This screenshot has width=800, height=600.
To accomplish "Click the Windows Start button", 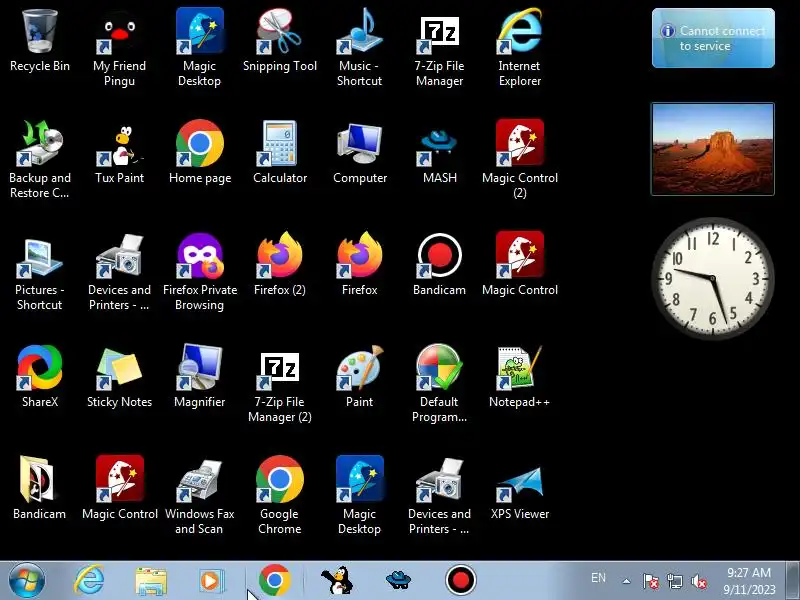I will [27, 581].
